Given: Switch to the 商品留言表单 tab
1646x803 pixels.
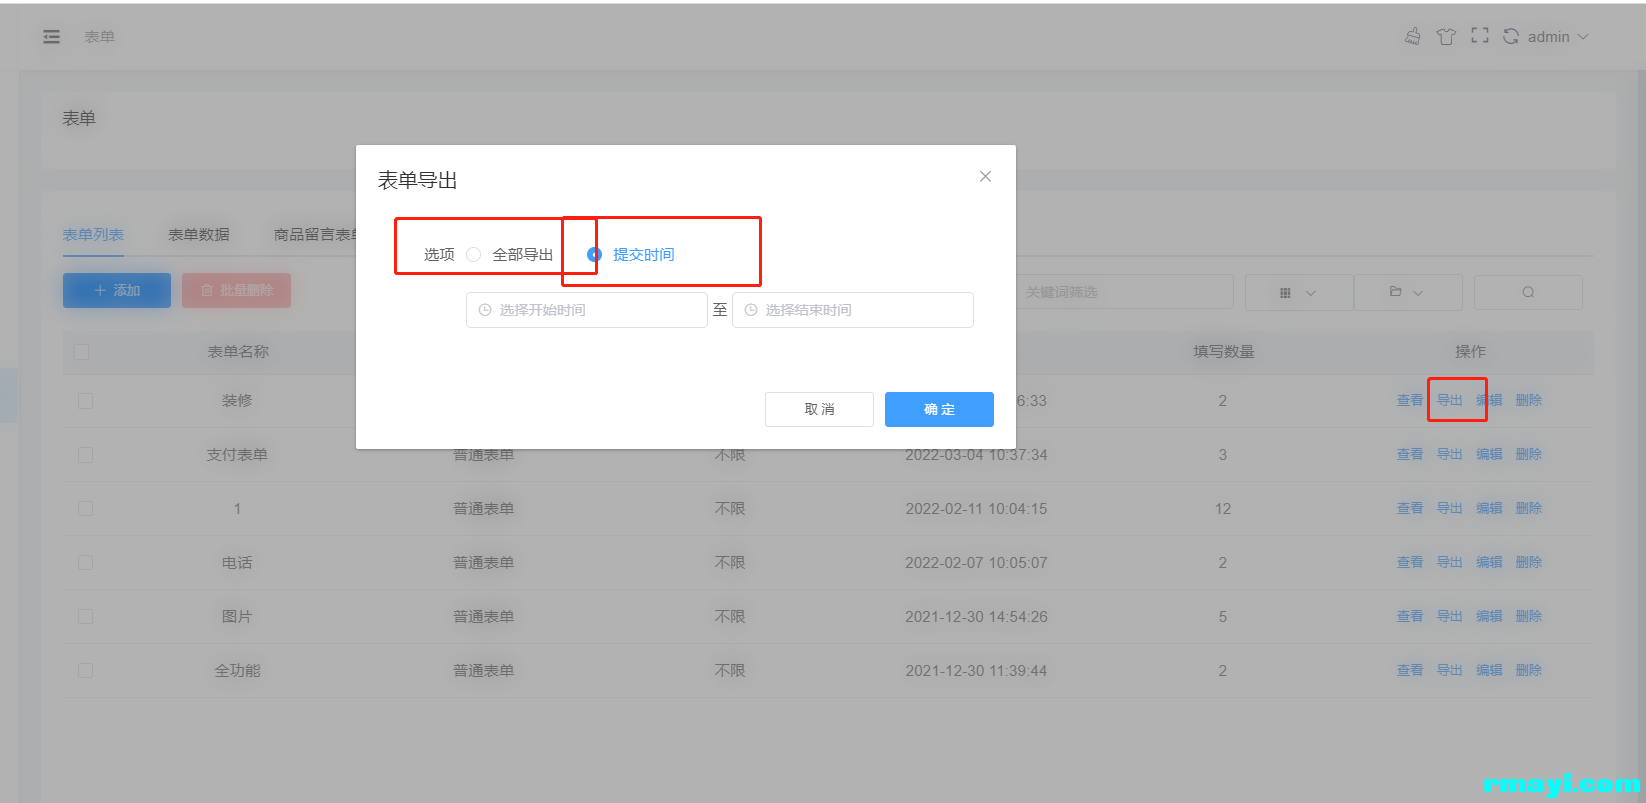Looking at the screenshot, I should point(315,235).
